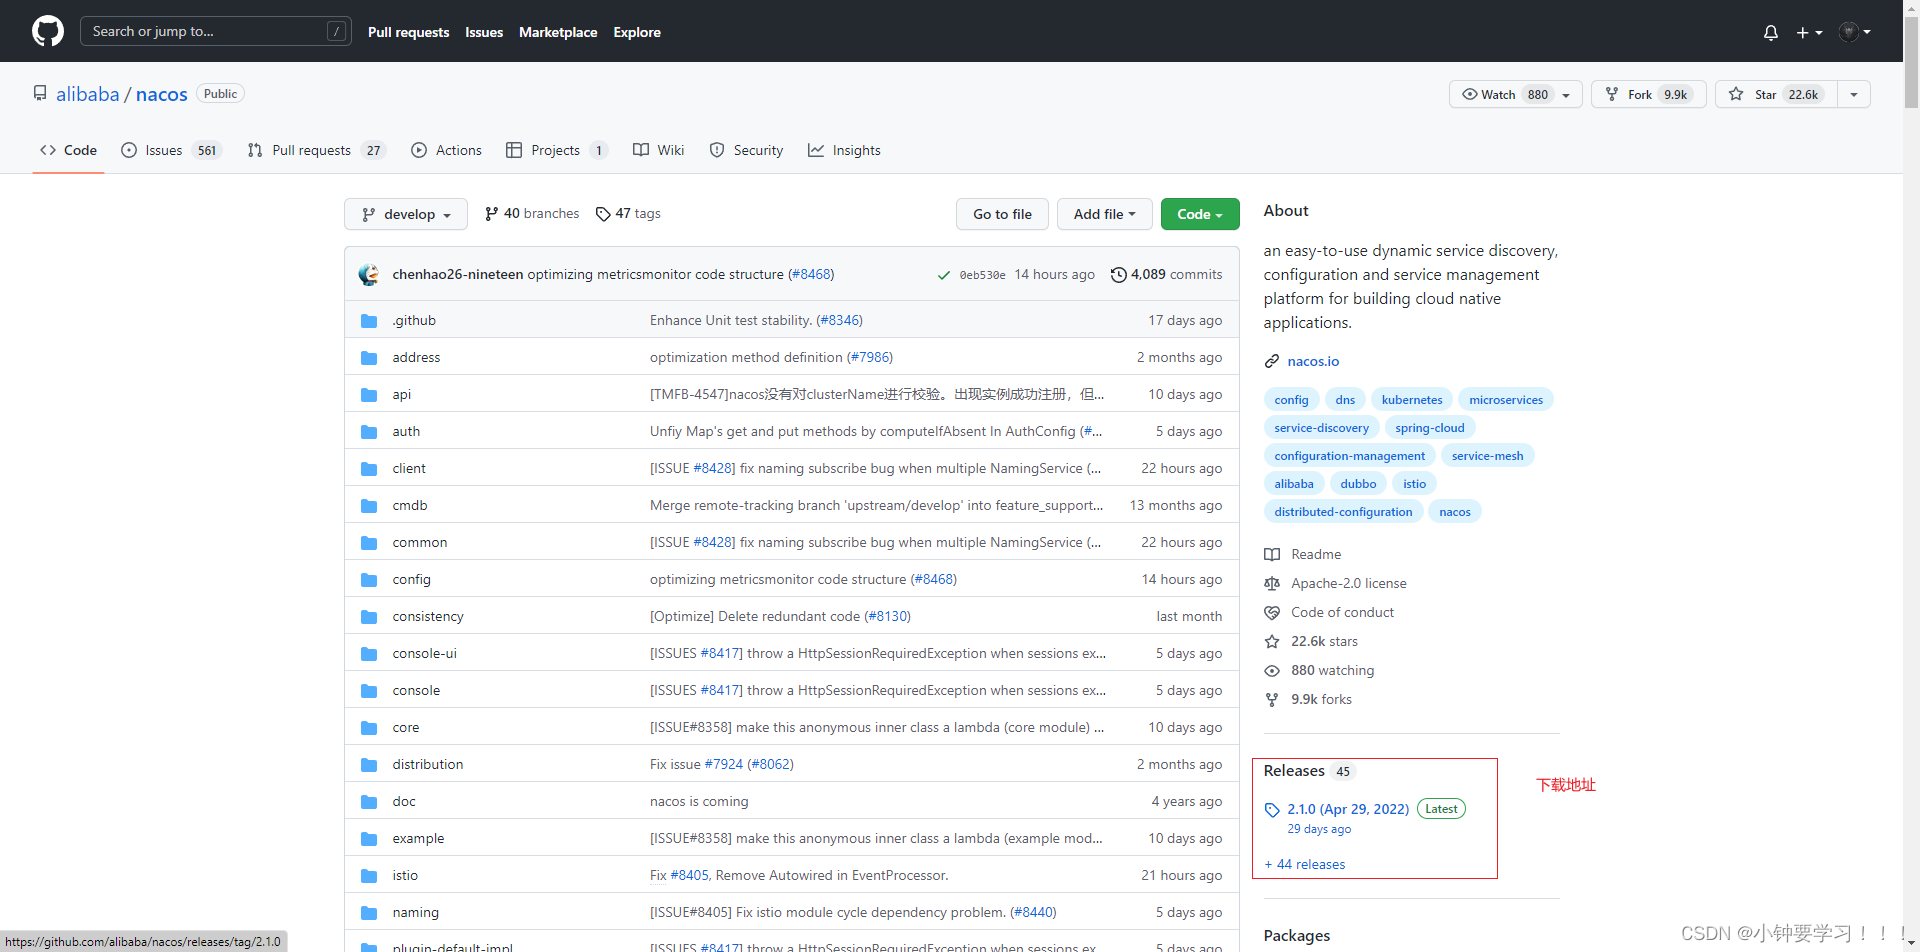Open the develop branch selector
The image size is (1920, 952).
point(406,214)
